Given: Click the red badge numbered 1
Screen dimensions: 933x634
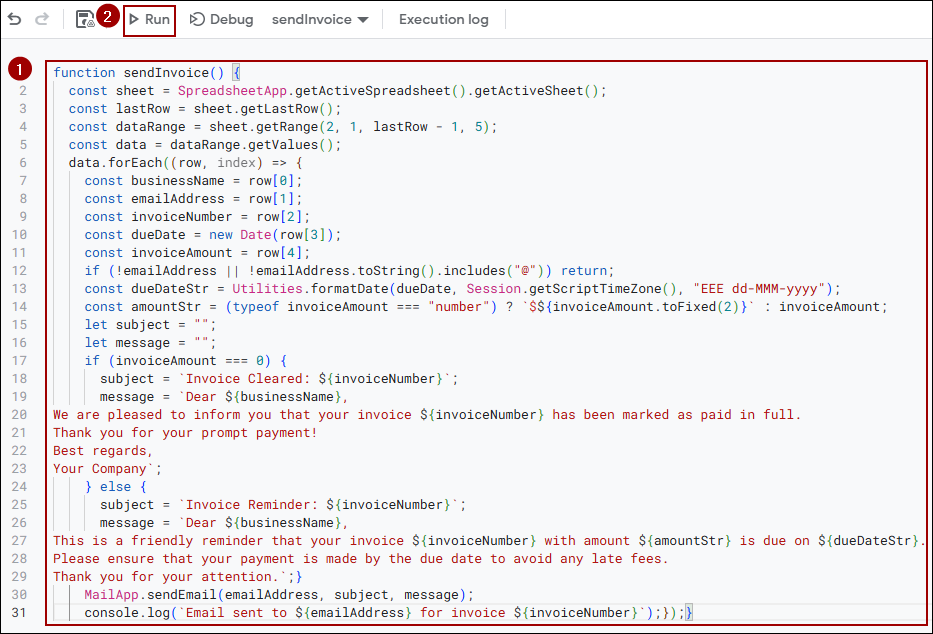Looking at the screenshot, I should (x=18, y=70).
